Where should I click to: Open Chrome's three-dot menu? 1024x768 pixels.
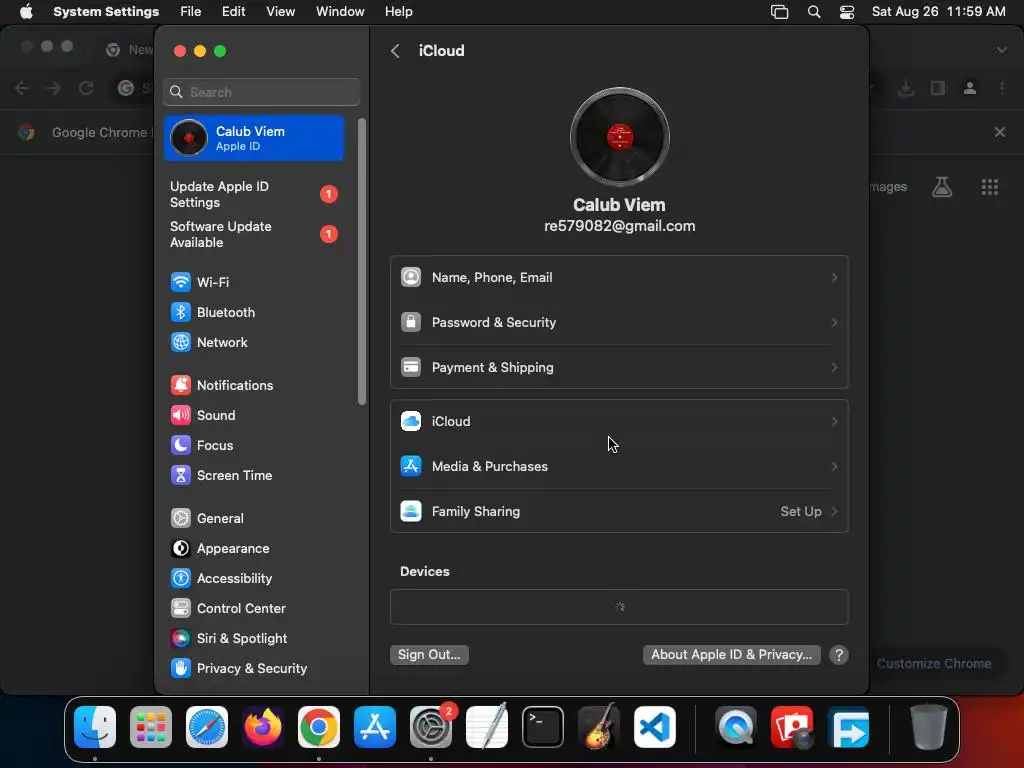click(x=1002, y=88)
